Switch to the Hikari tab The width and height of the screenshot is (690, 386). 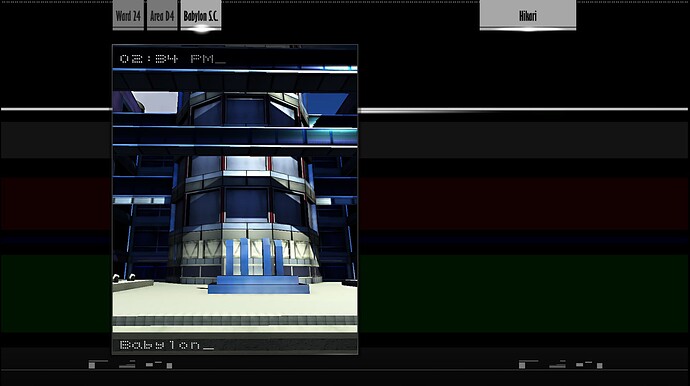(x=528, y=15)
